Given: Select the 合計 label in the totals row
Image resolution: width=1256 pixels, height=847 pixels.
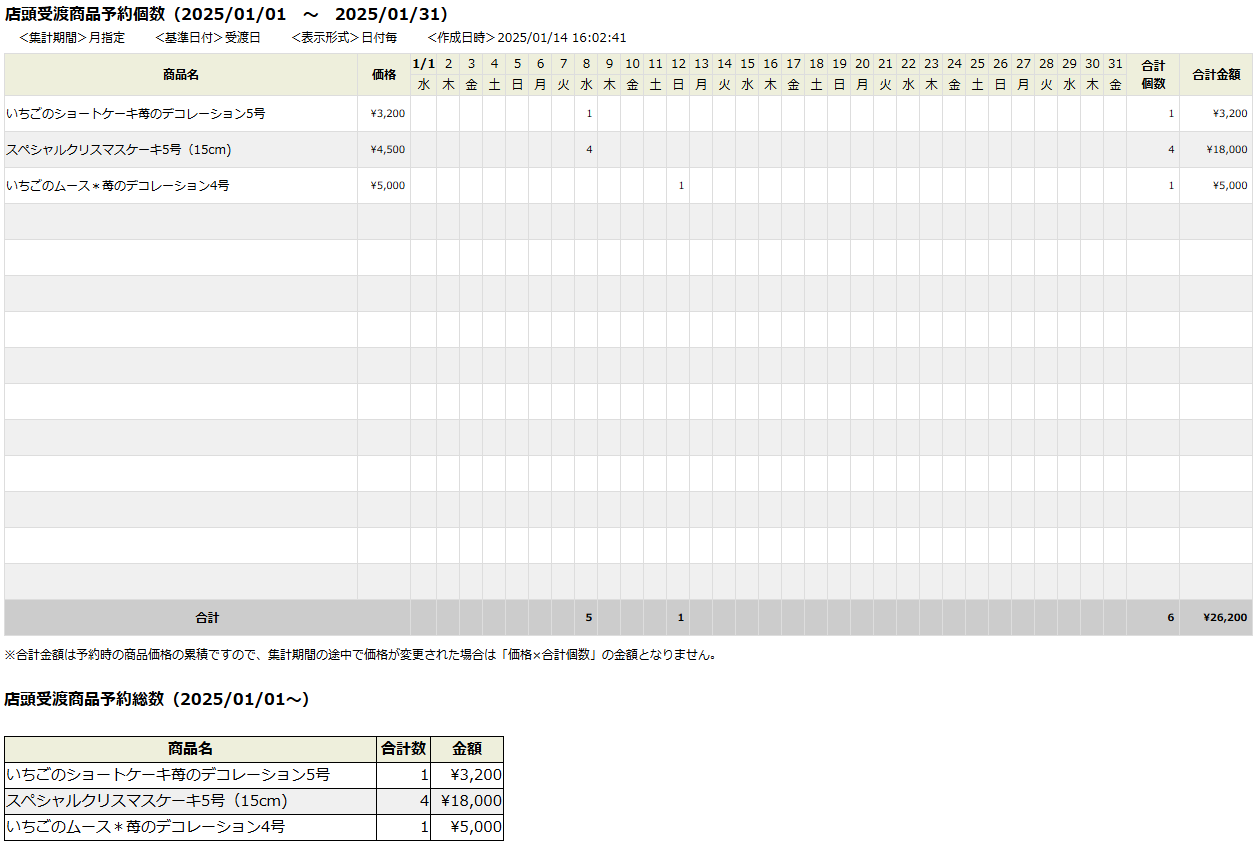Looking at the screenshot, I should click(x=207, y=618).
